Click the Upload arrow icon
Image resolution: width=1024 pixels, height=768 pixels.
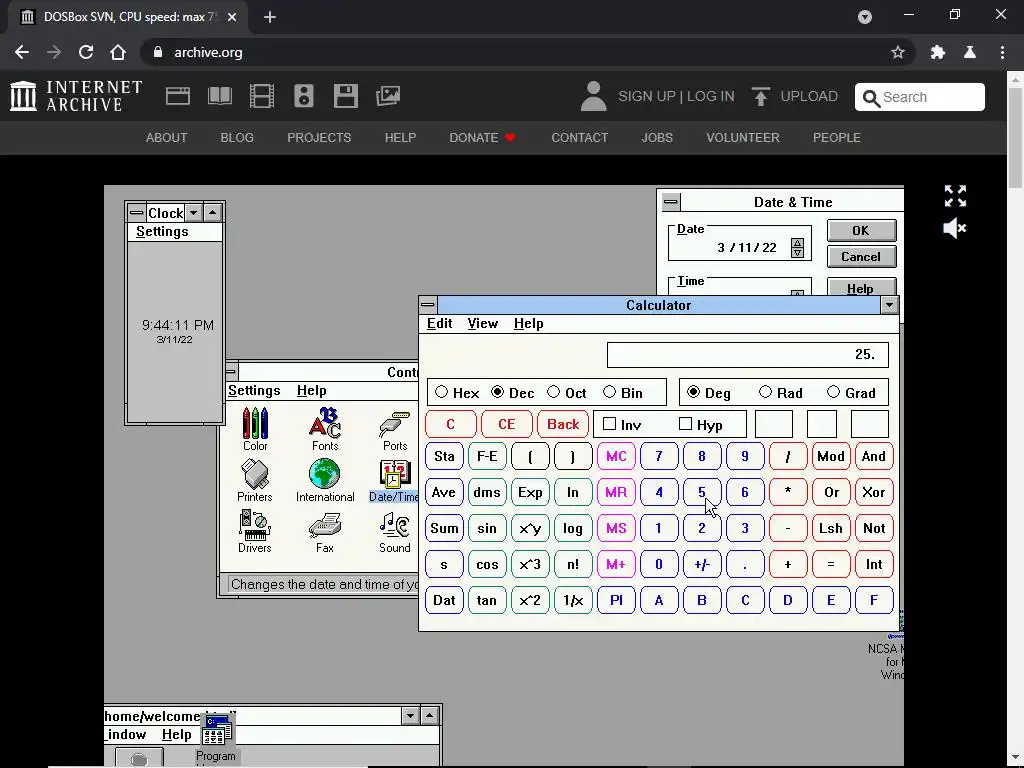[x=760, y=97]
